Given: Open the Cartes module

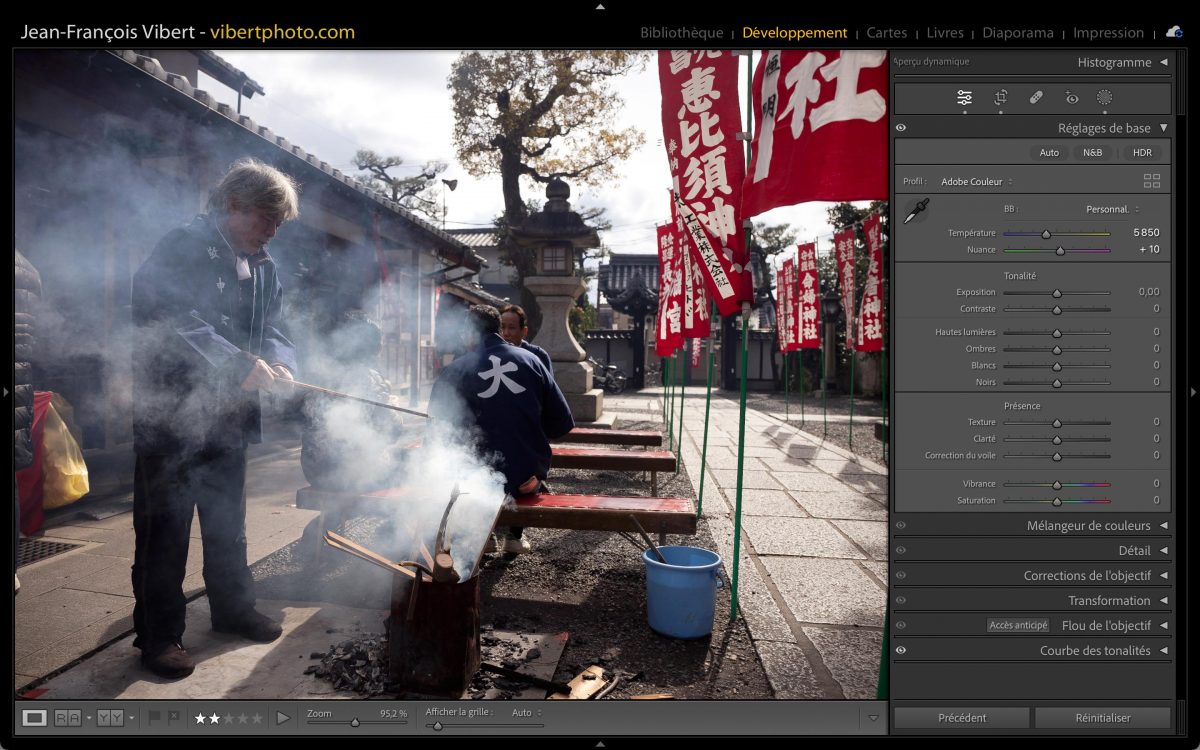Looking at the screenshot, I should click(886, 33).
